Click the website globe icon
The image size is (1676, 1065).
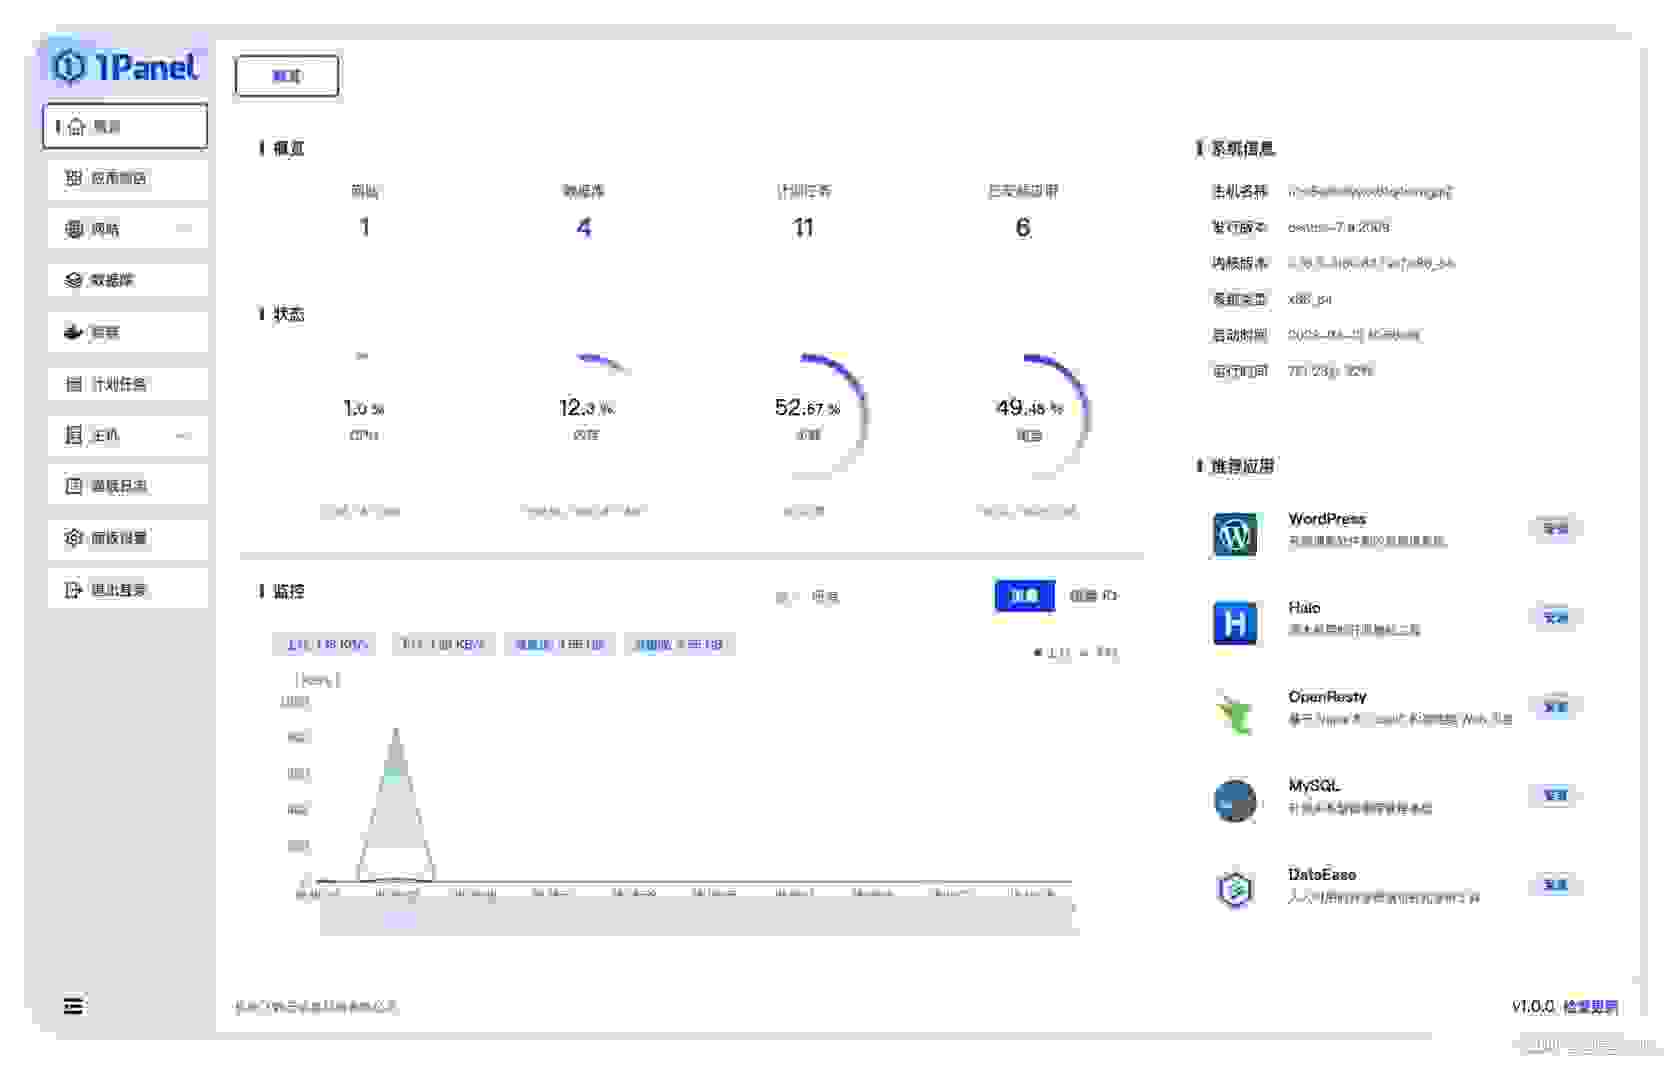tap(73, 229)
